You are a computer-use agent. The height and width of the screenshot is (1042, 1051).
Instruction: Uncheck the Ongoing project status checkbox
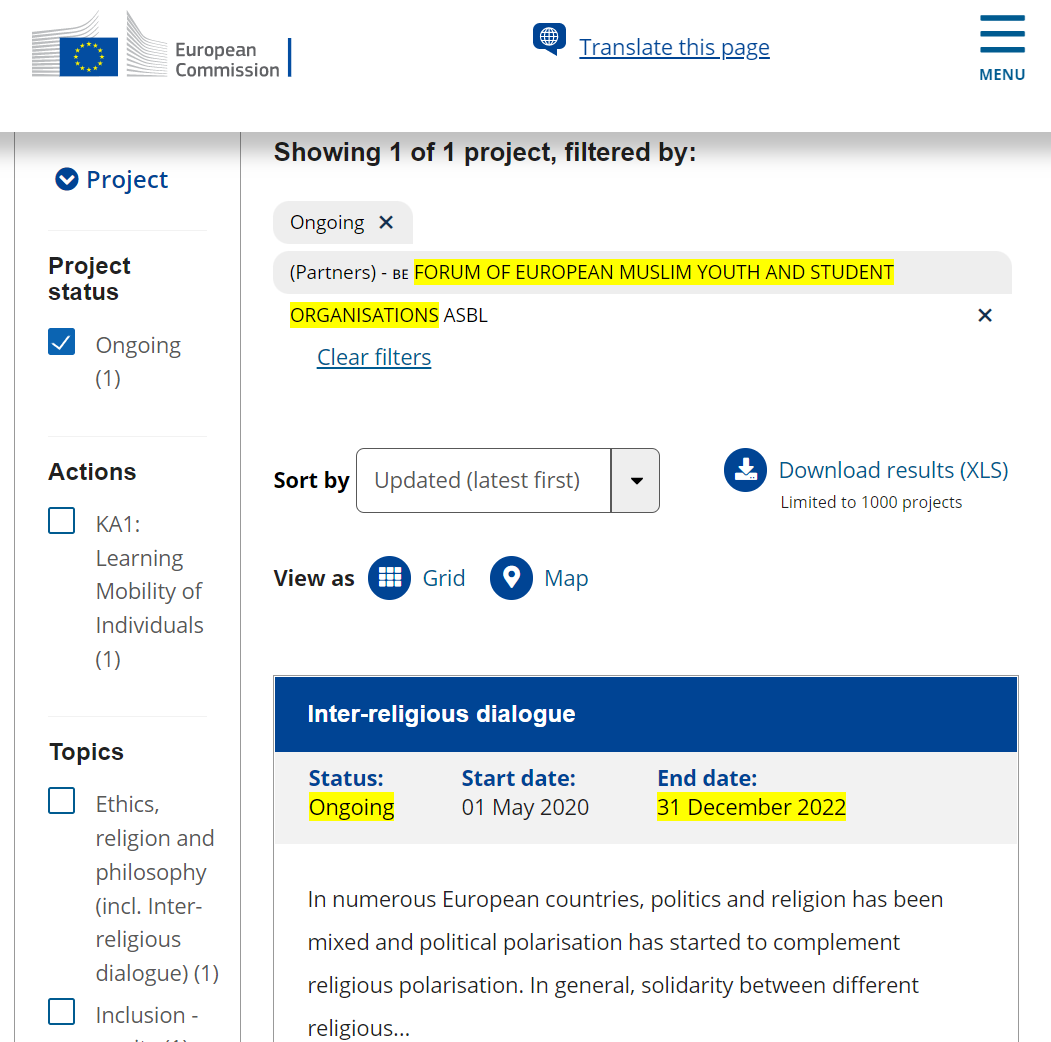click(x=62, y=342)
